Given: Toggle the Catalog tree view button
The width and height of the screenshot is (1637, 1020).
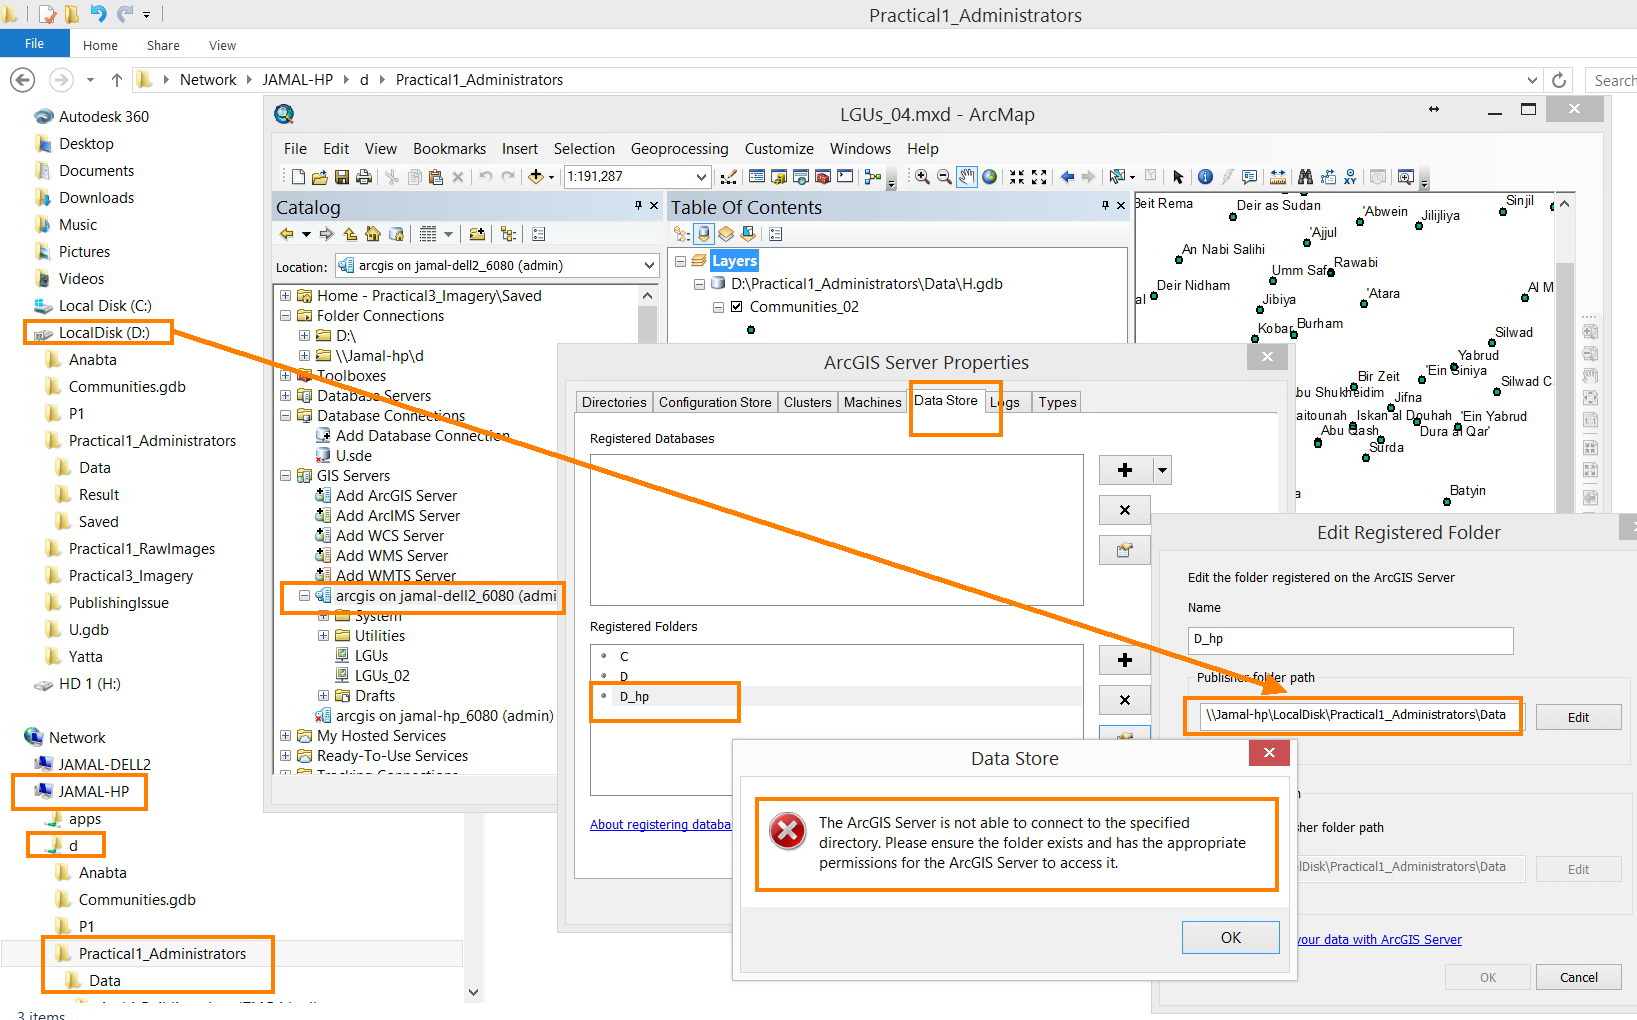Looking at the screenshot, I should pyautogui.click(x=508, y=234).
